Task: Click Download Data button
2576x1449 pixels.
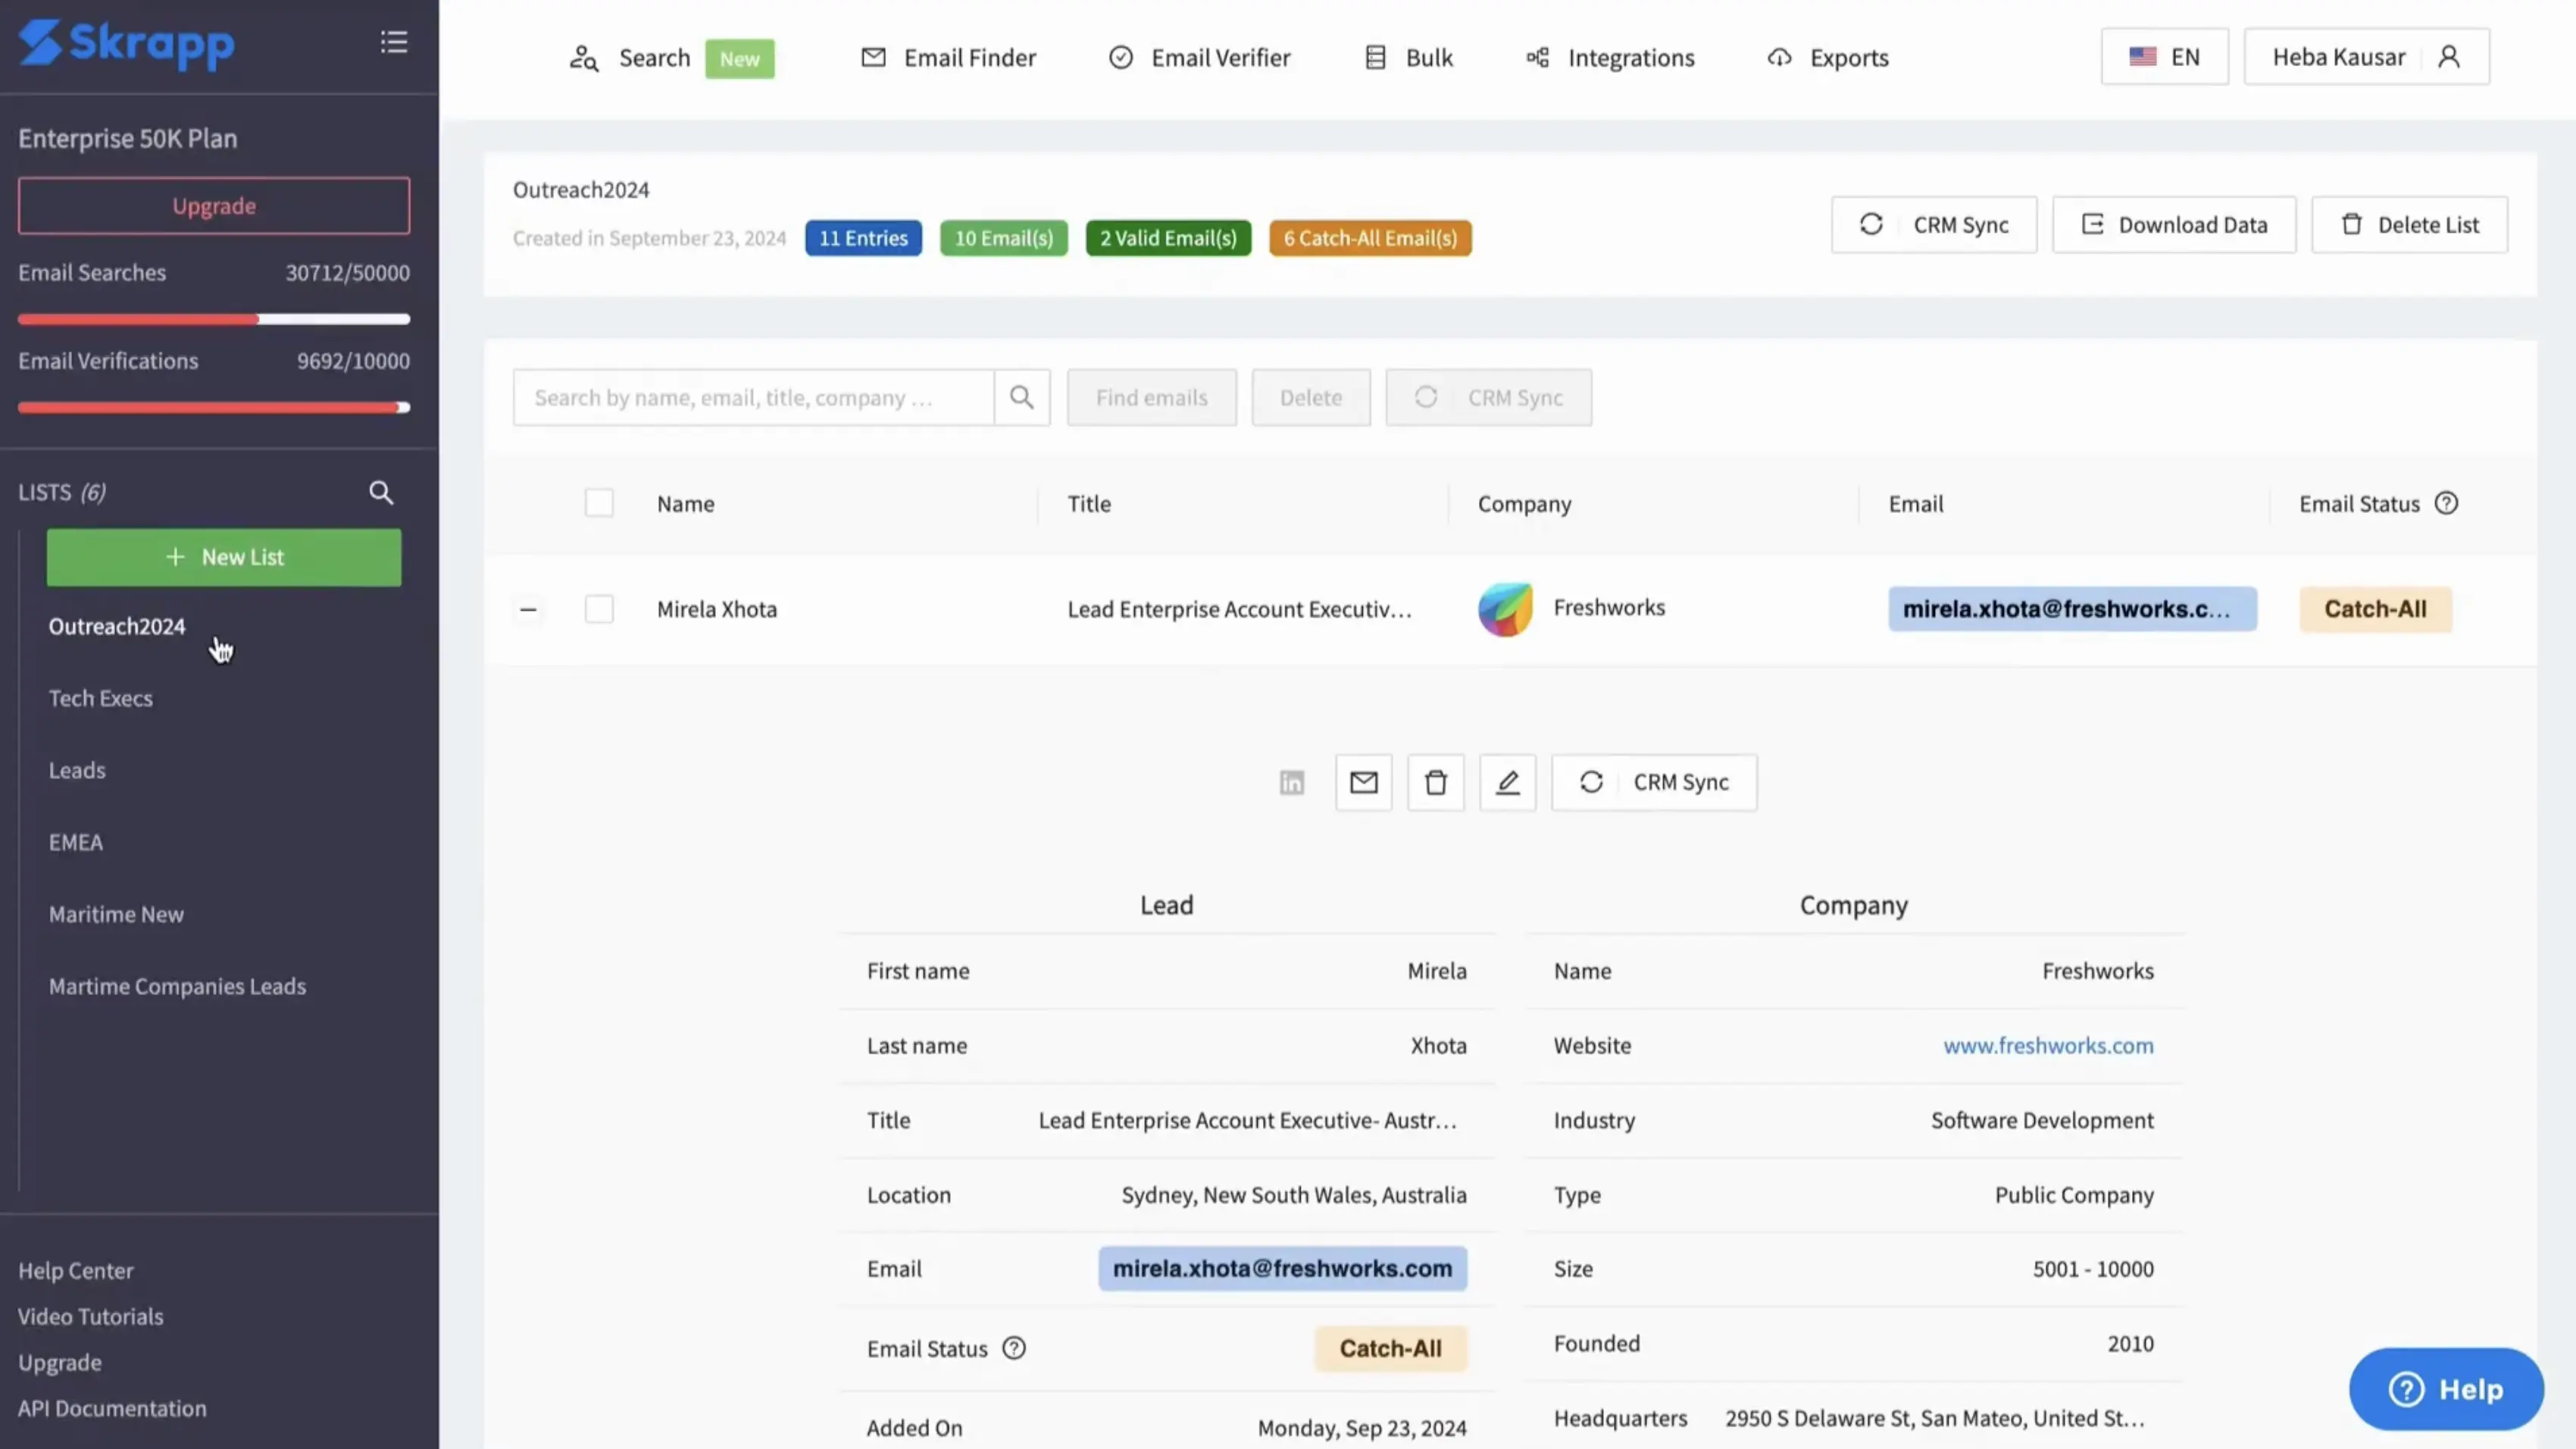Action: coord(2174,225)
